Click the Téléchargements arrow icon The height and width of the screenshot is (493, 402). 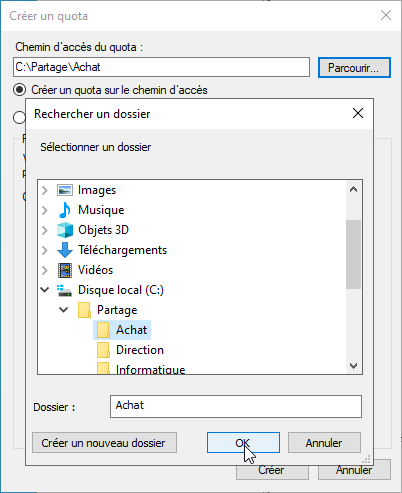(x=65, y=250)
